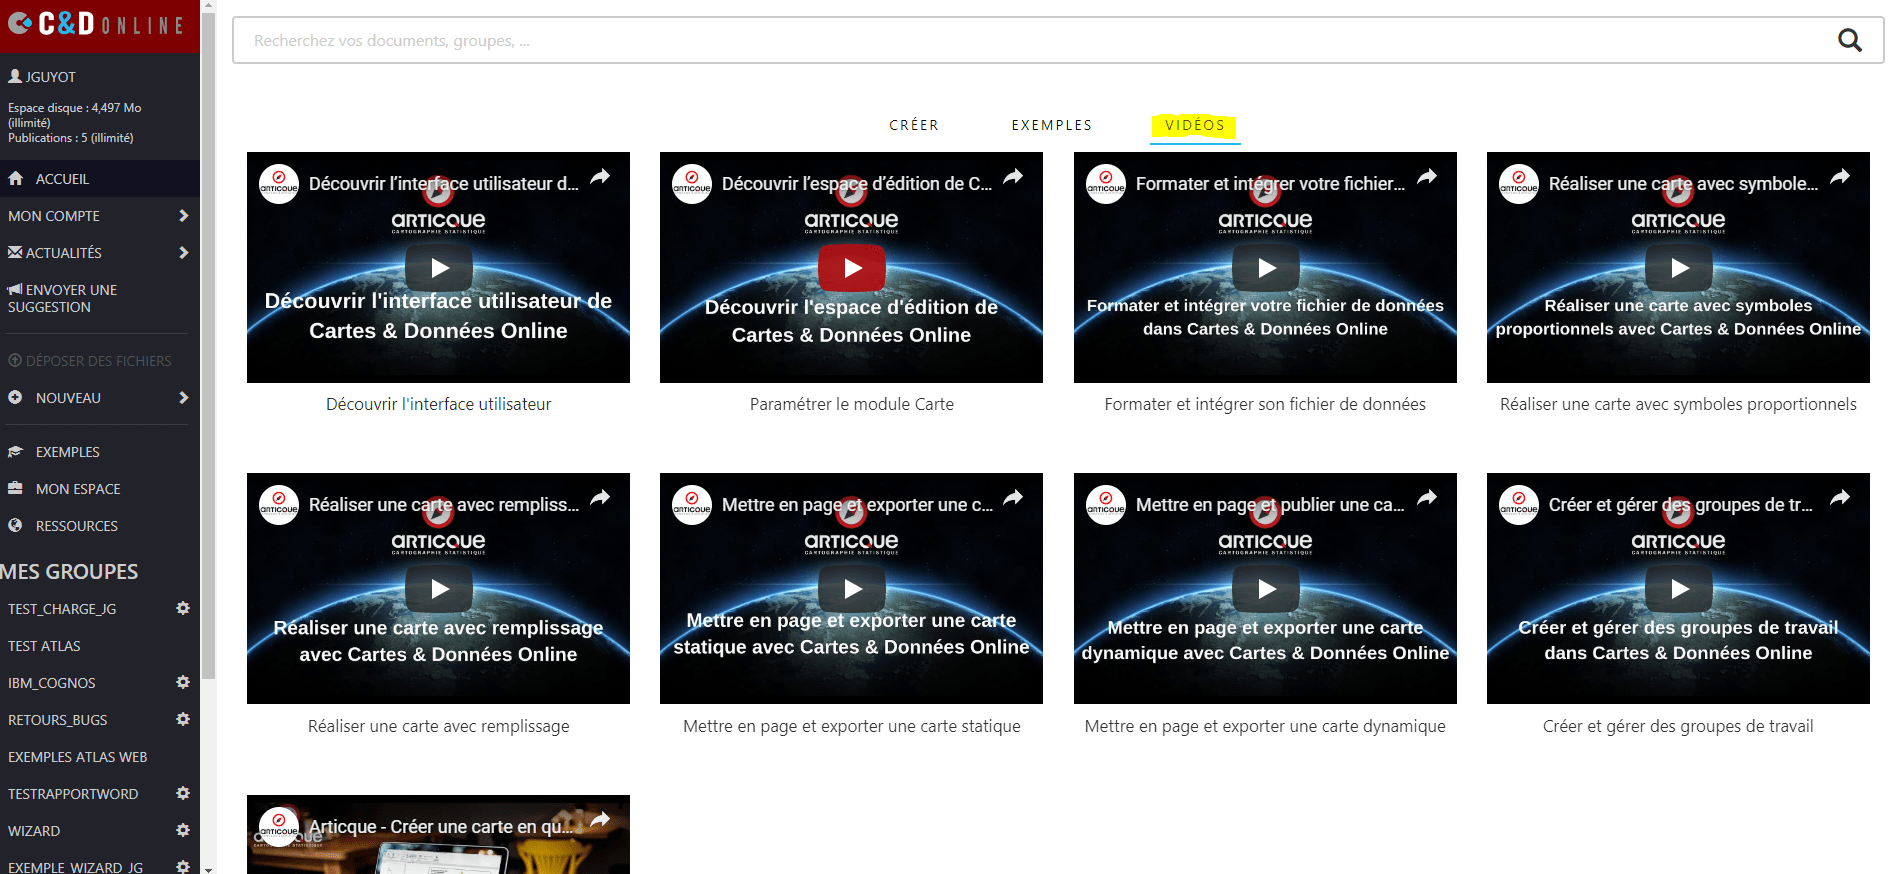Click the Exemples sidebar icon

[x=15, y=451]
